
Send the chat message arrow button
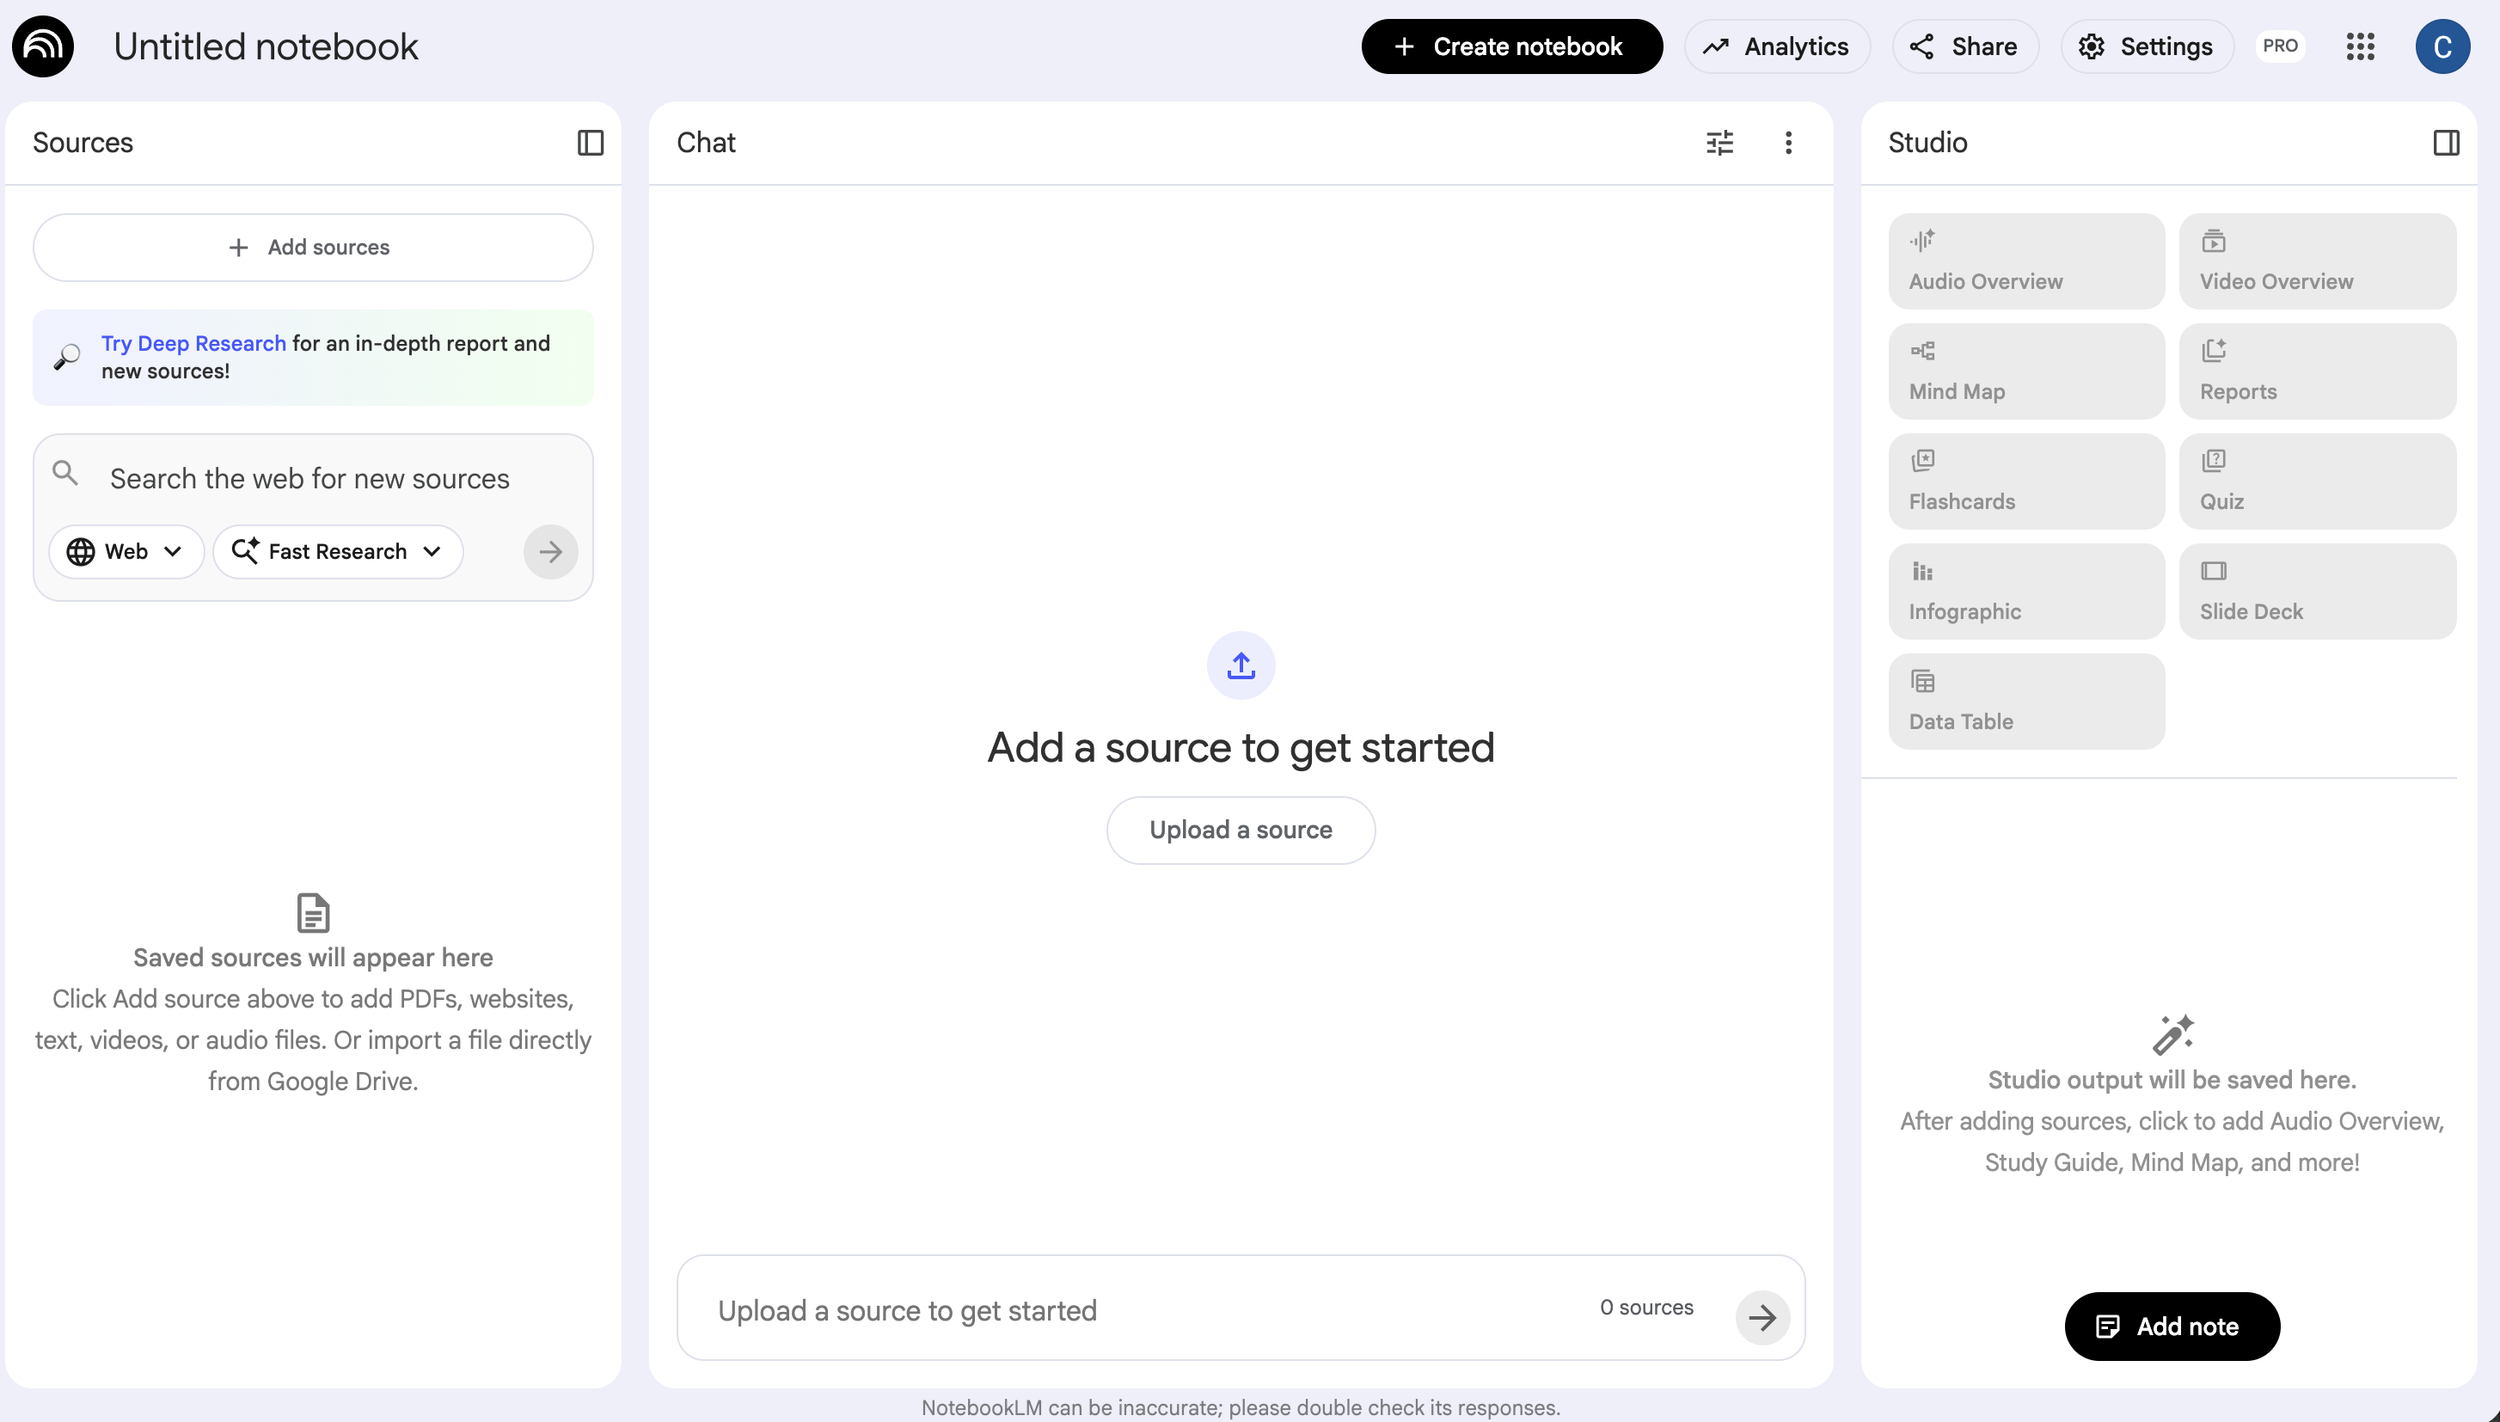(1761, 1317)
